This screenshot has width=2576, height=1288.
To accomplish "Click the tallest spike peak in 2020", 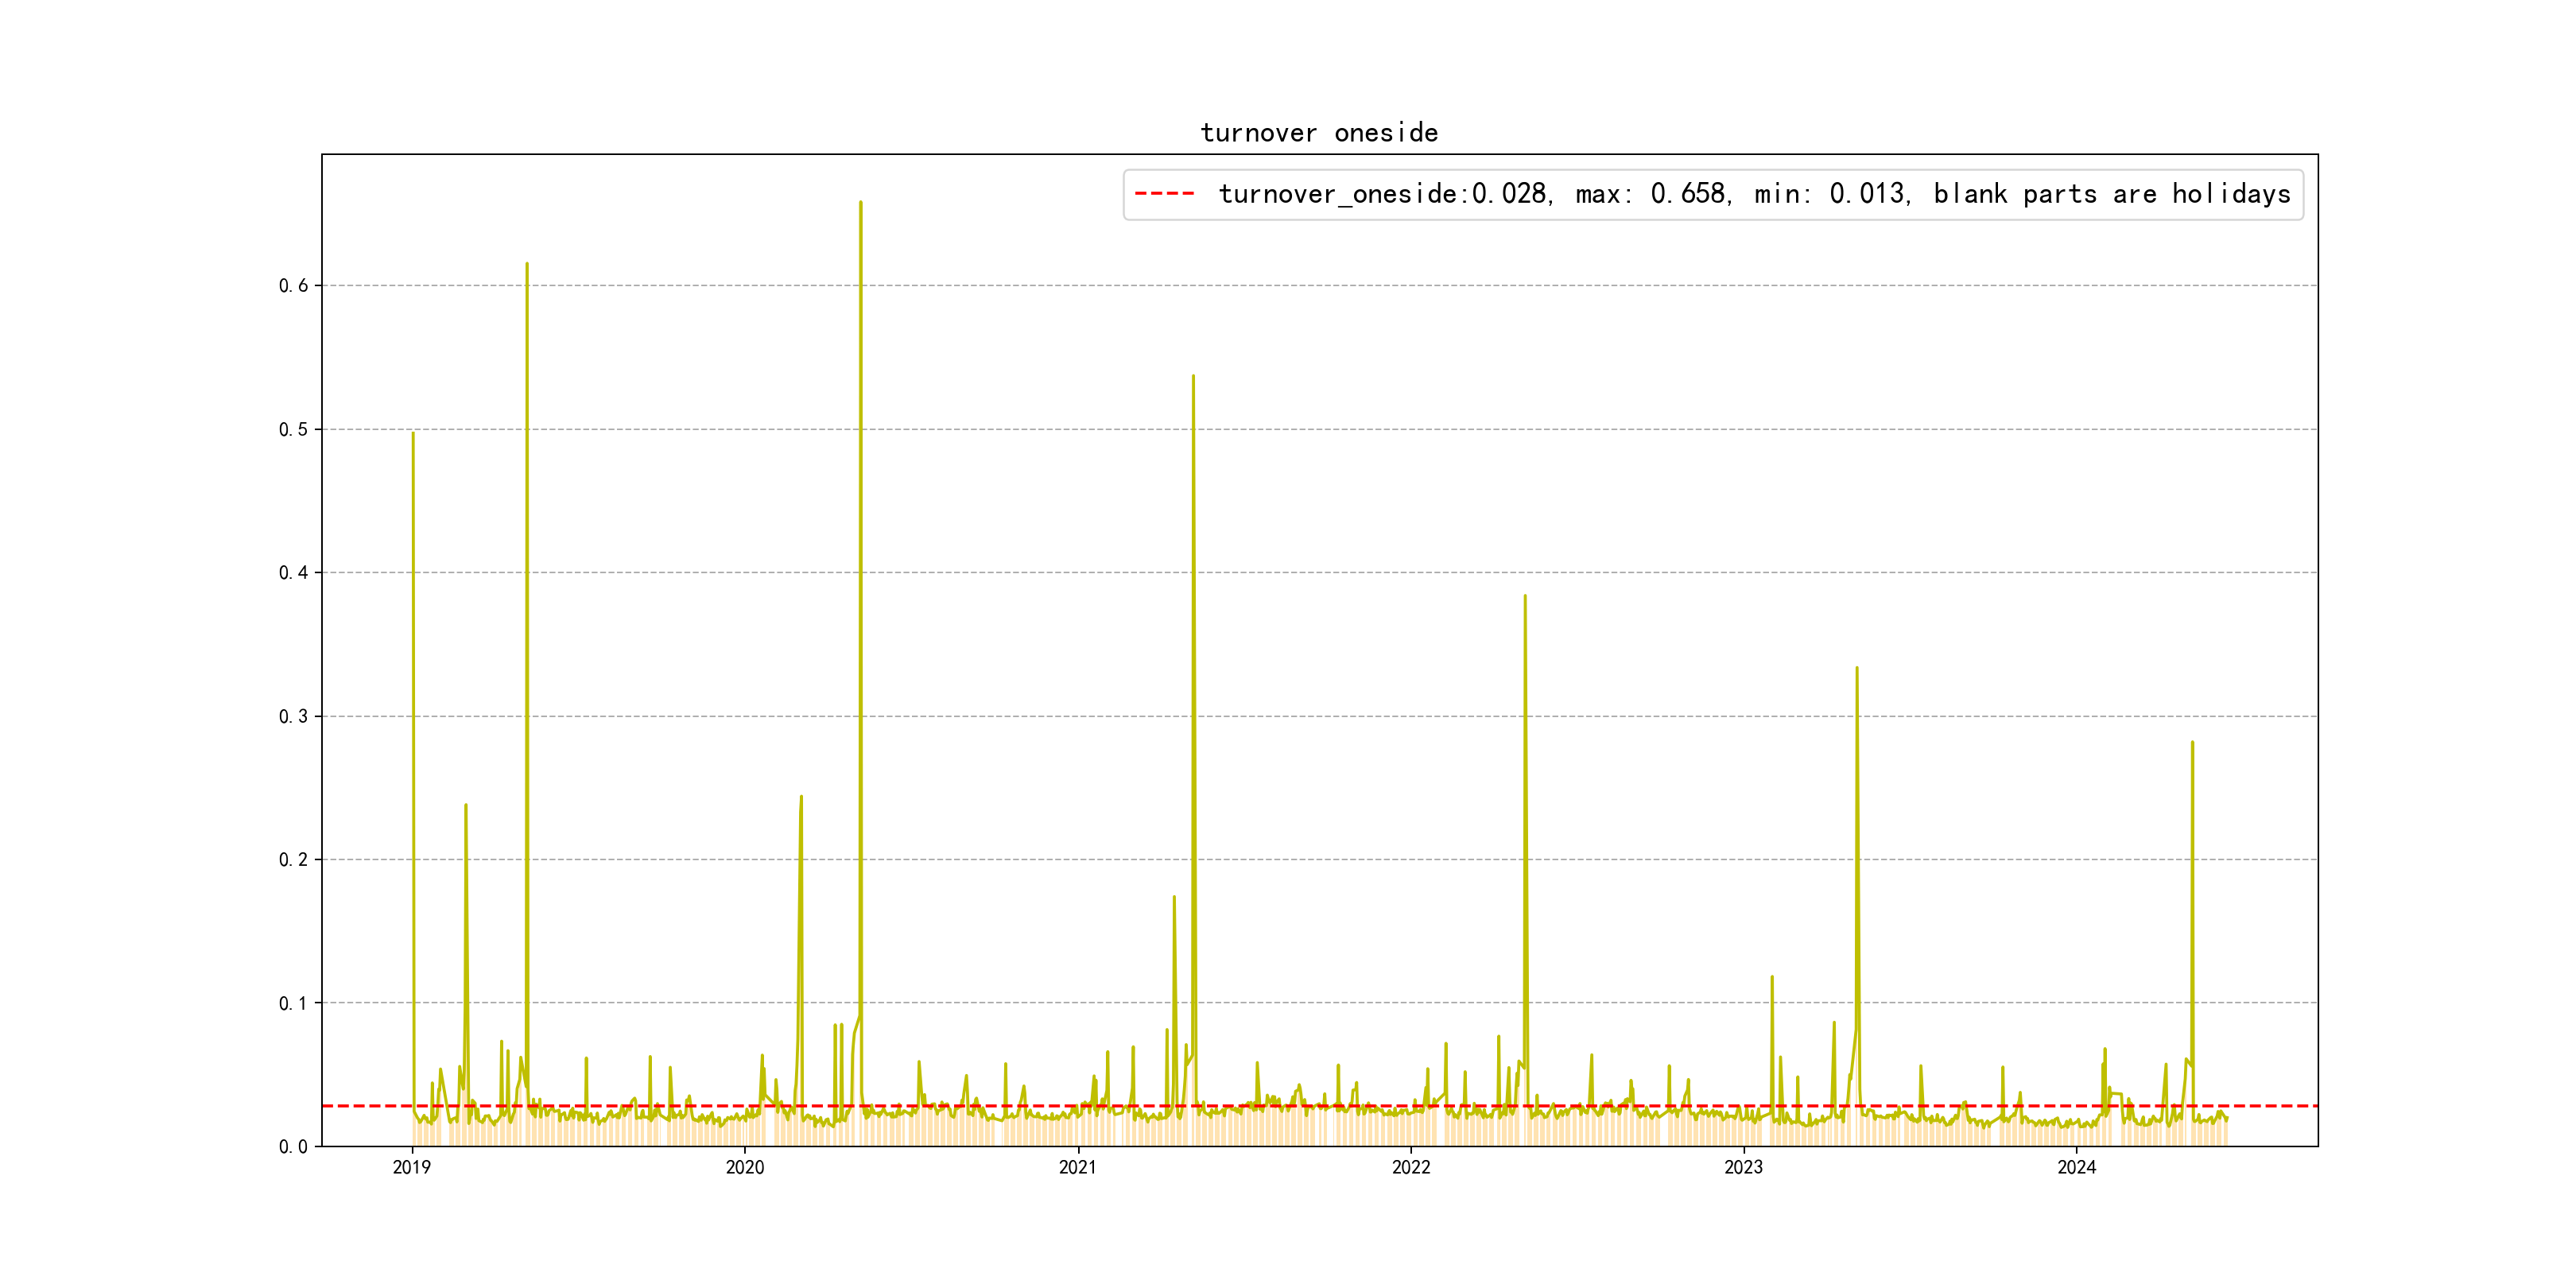I will point(861,203).
